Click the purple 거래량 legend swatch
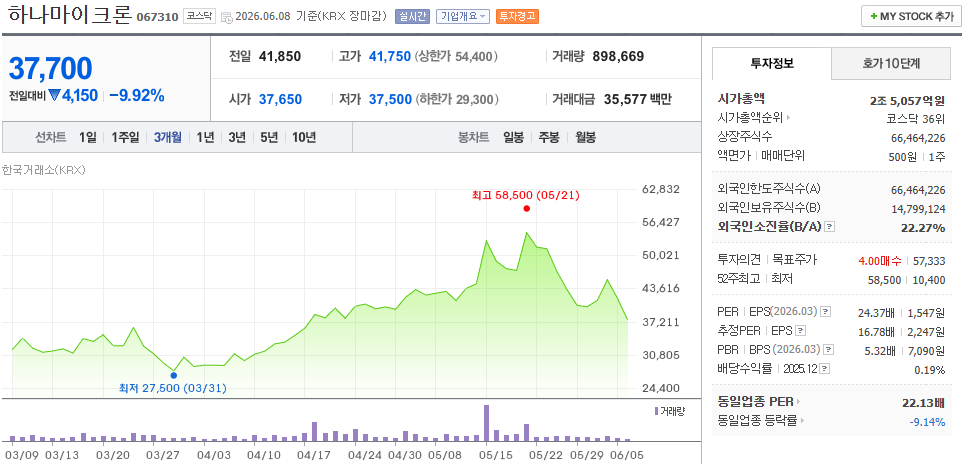 tap(656, 411)
